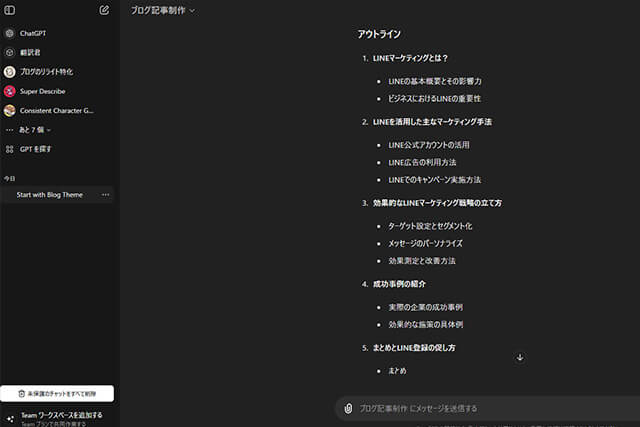Click the 未保護のチャットをすべて削除 button
640x427 pixels.
[57, 394]
